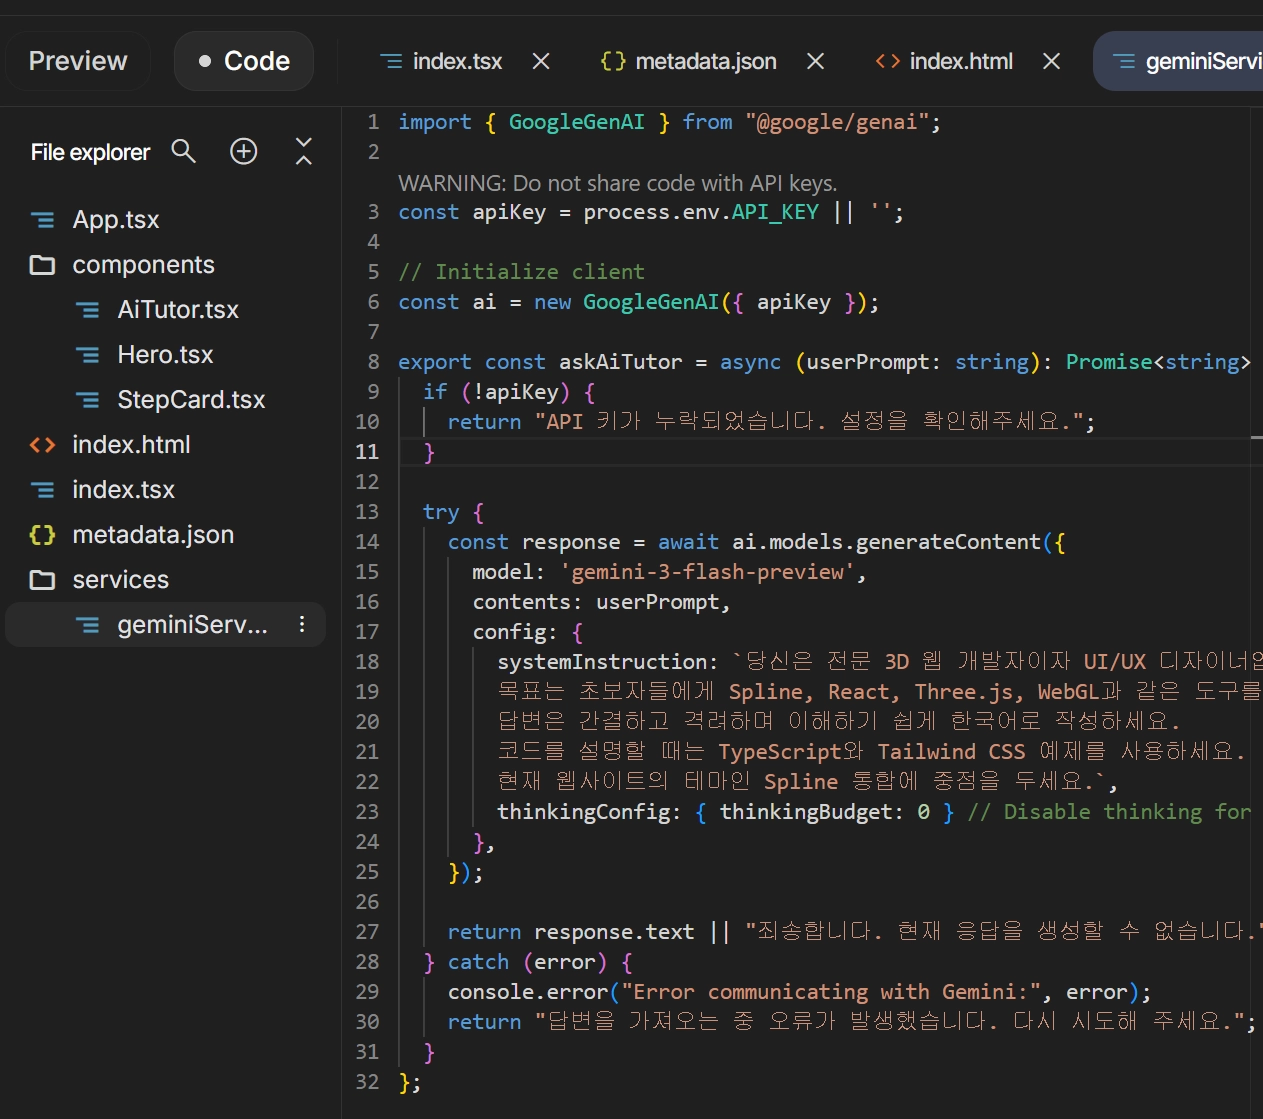Open the metadata.json editor tab
This screenshot has height=1119, width=1263.
705,61
